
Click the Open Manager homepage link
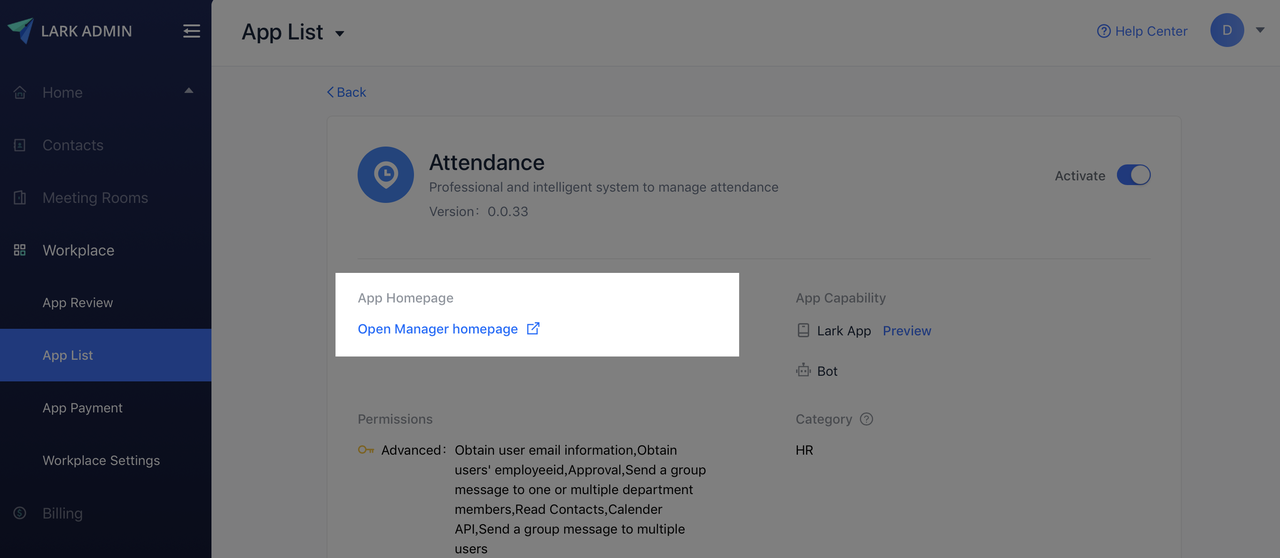438,329
